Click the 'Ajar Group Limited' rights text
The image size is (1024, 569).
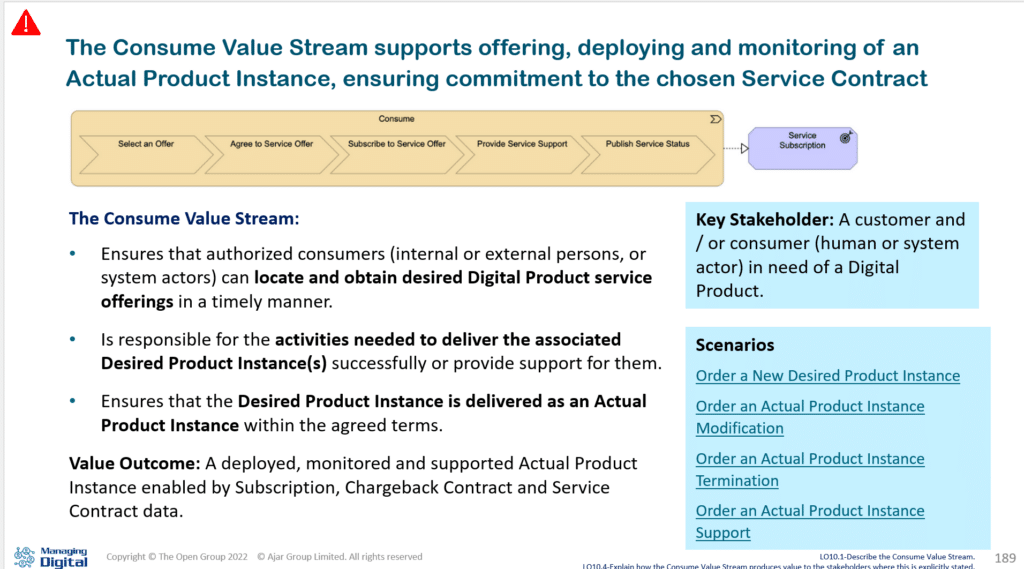(x=340, y=557)
